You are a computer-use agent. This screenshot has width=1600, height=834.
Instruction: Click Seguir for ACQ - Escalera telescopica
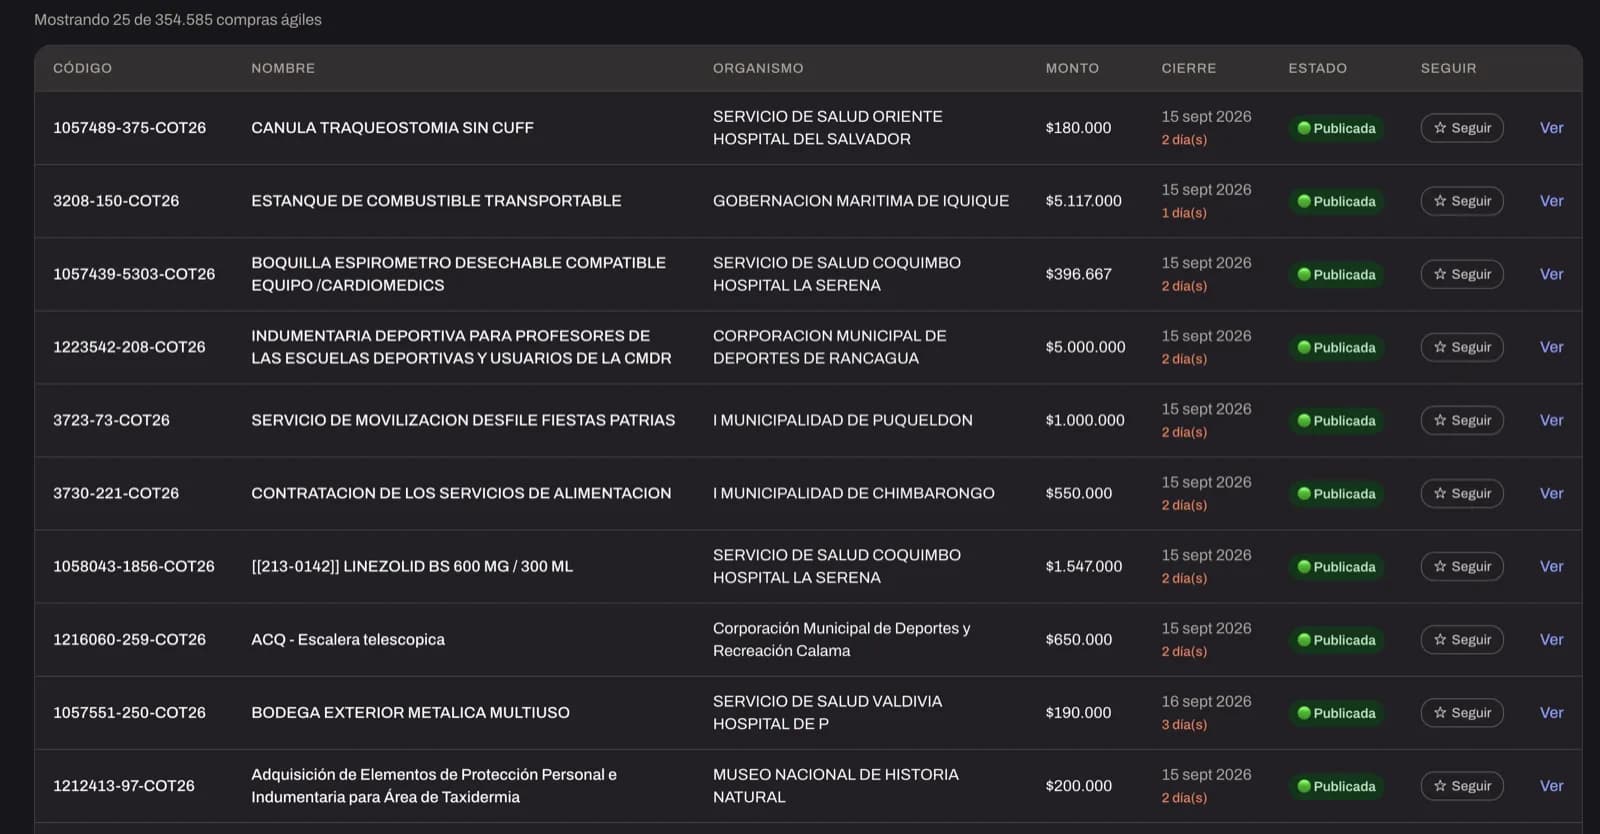(1462, 639)
